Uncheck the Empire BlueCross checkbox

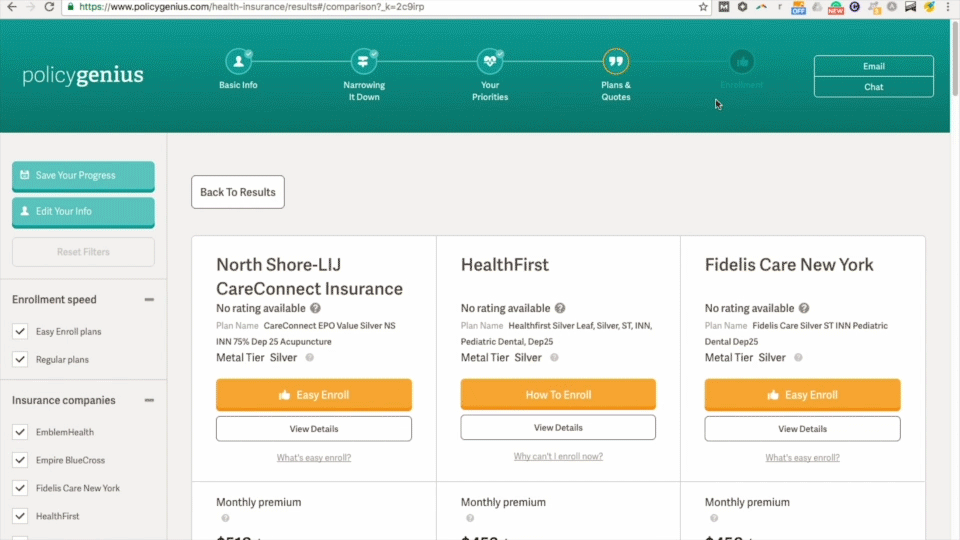click(20, 460)
